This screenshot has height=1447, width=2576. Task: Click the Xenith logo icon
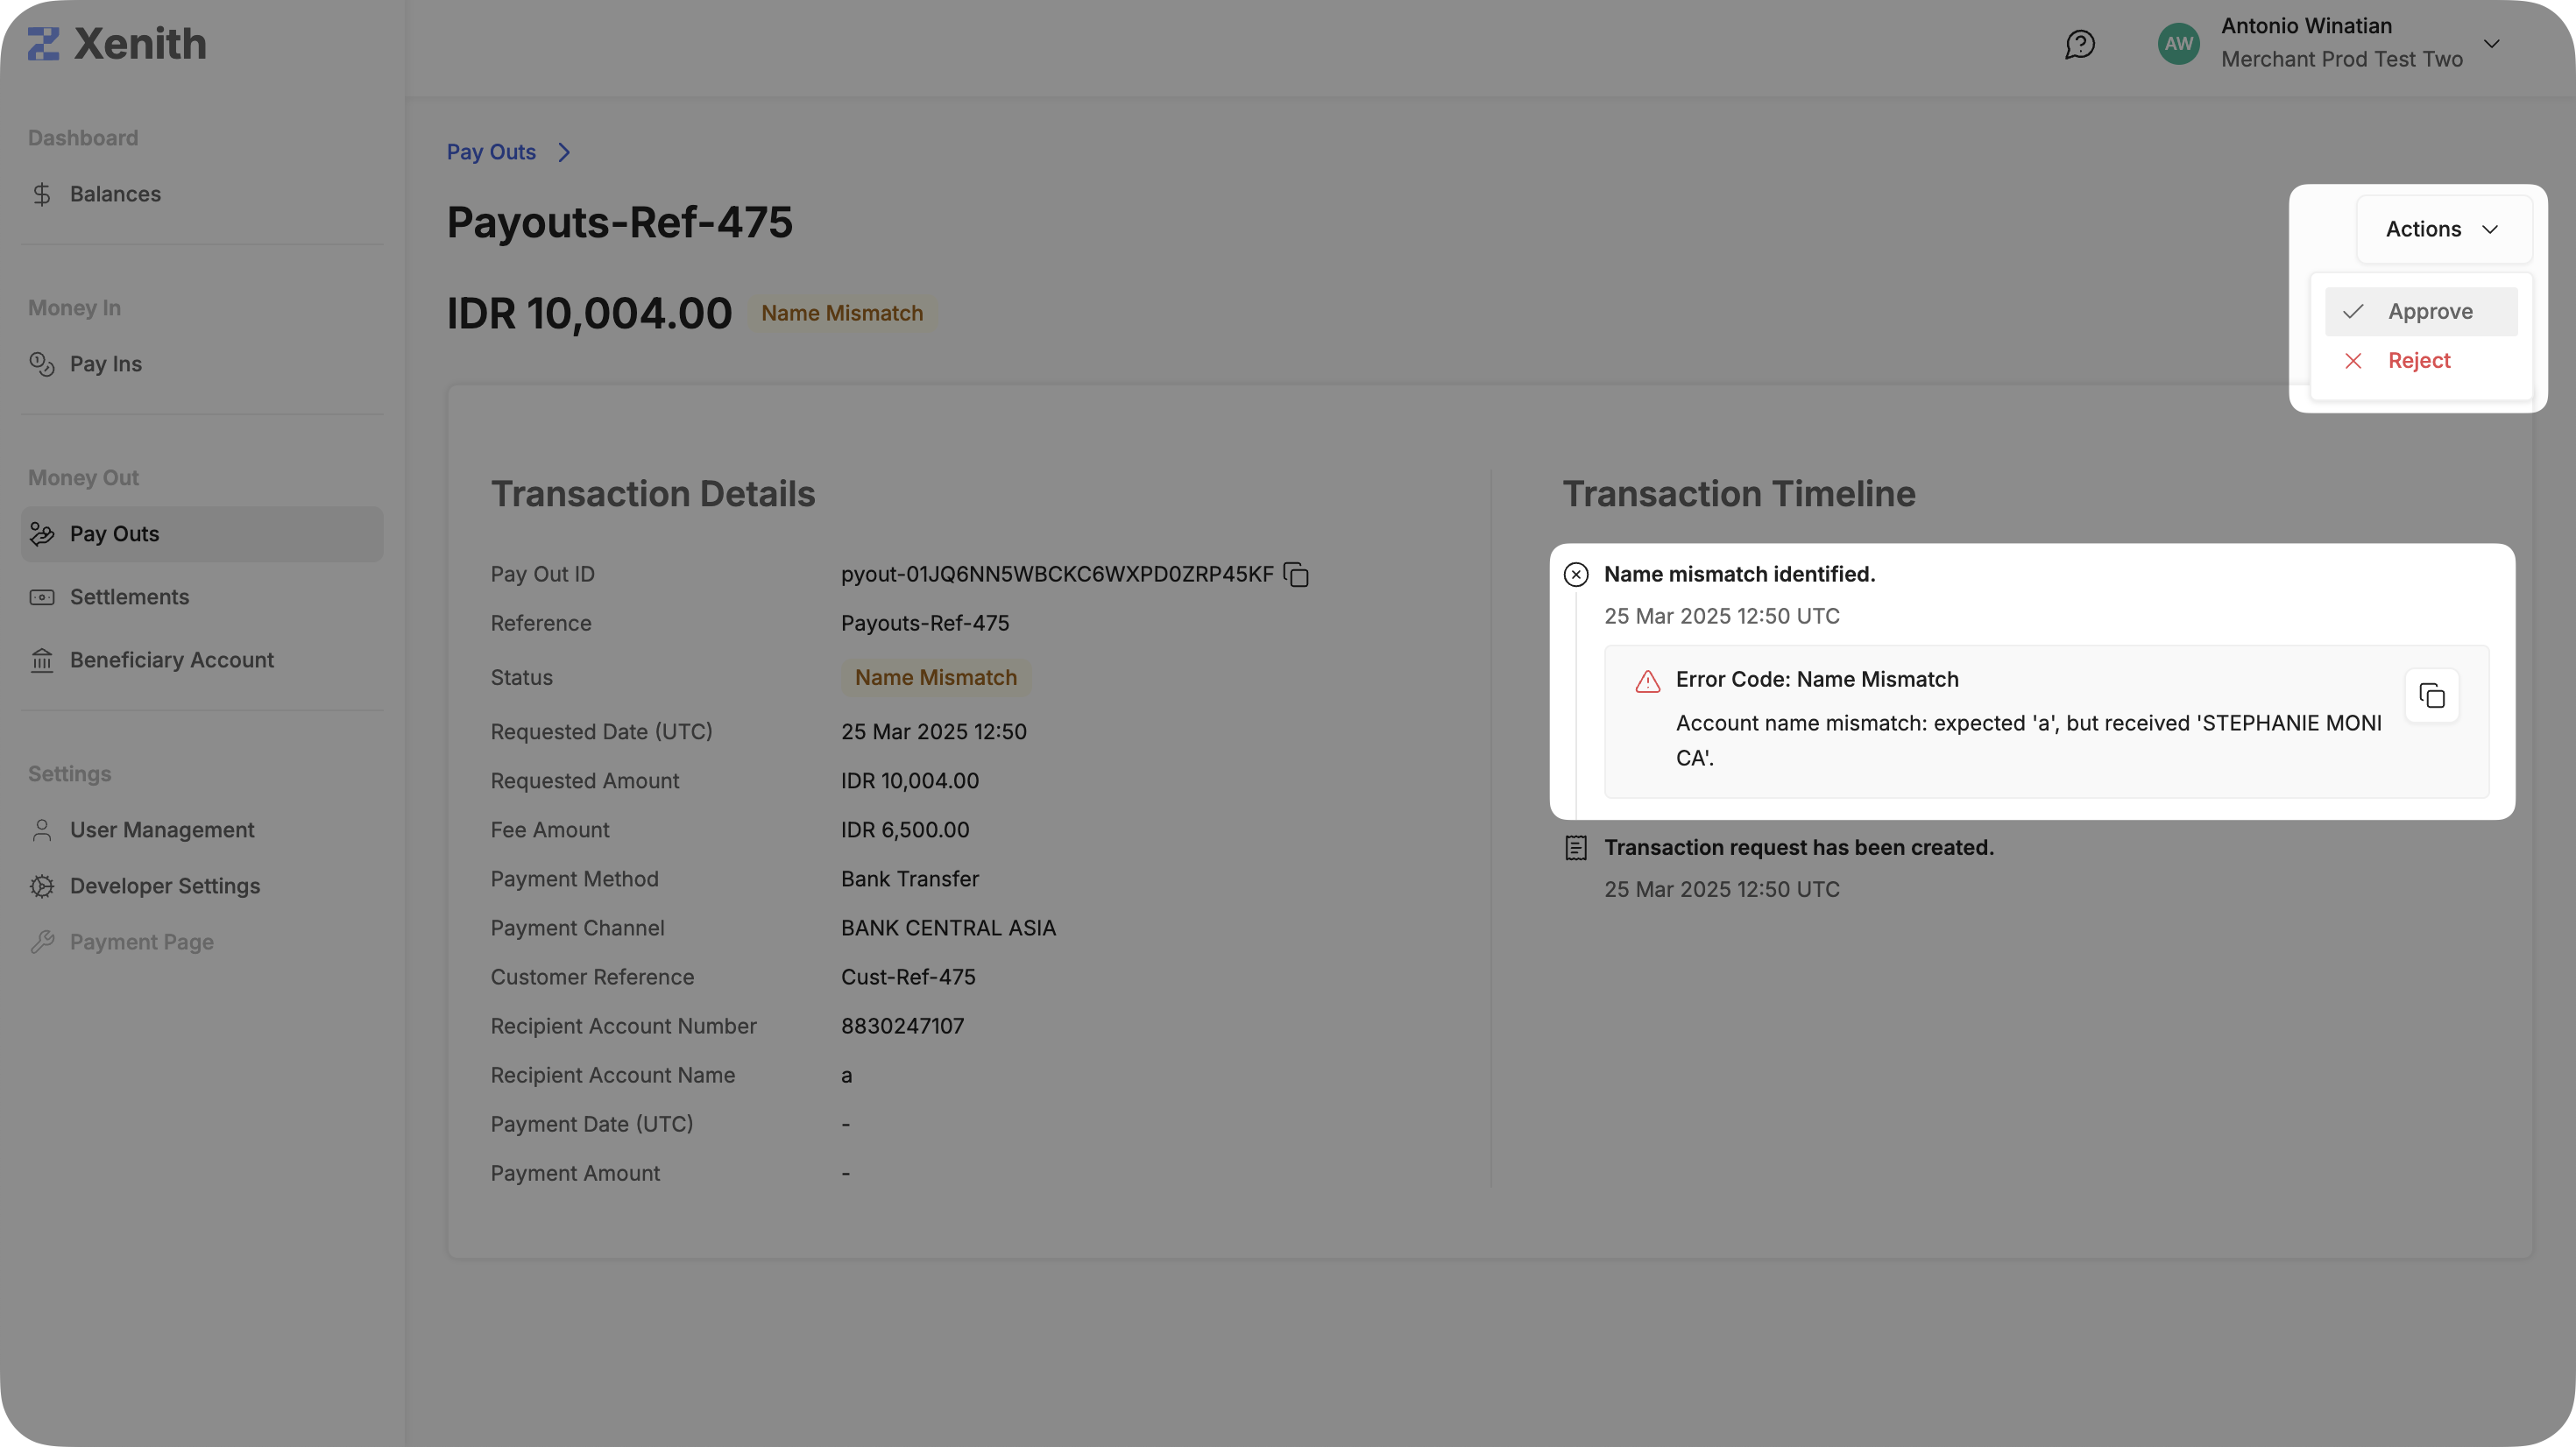[43, 44]
